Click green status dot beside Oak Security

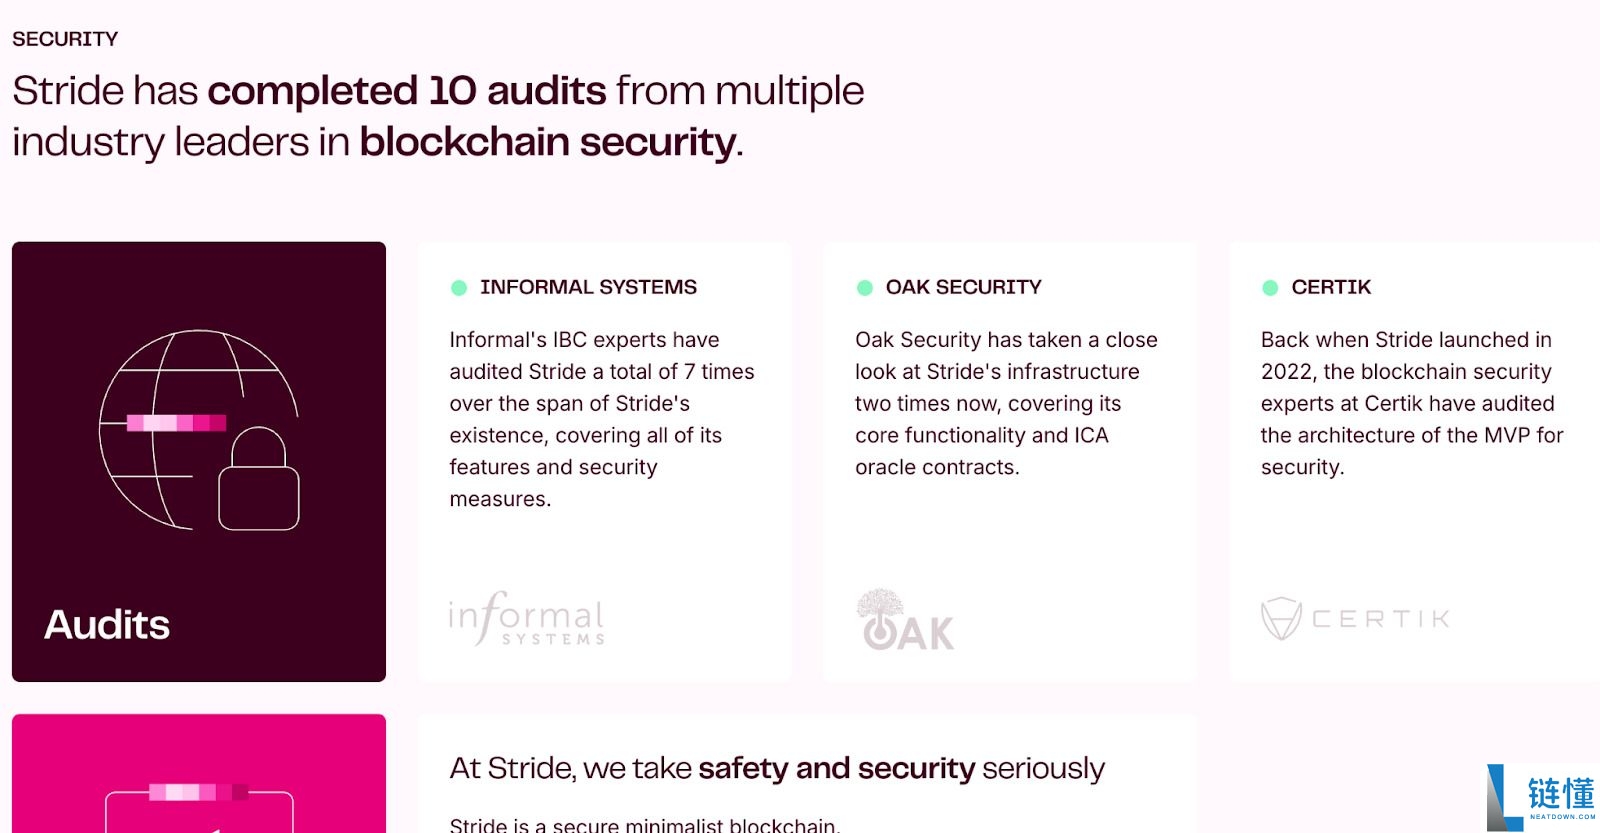tap(865, 288)
